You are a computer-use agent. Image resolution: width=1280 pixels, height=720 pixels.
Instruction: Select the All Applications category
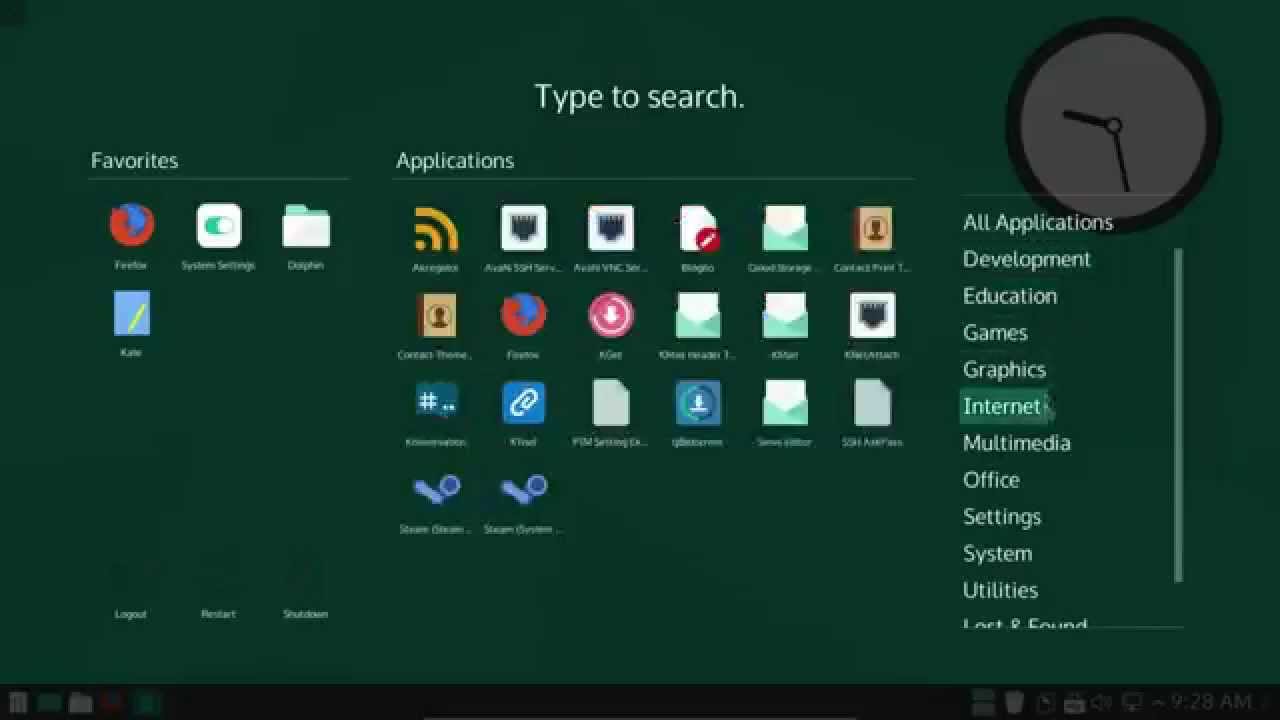coord(1038,222)
